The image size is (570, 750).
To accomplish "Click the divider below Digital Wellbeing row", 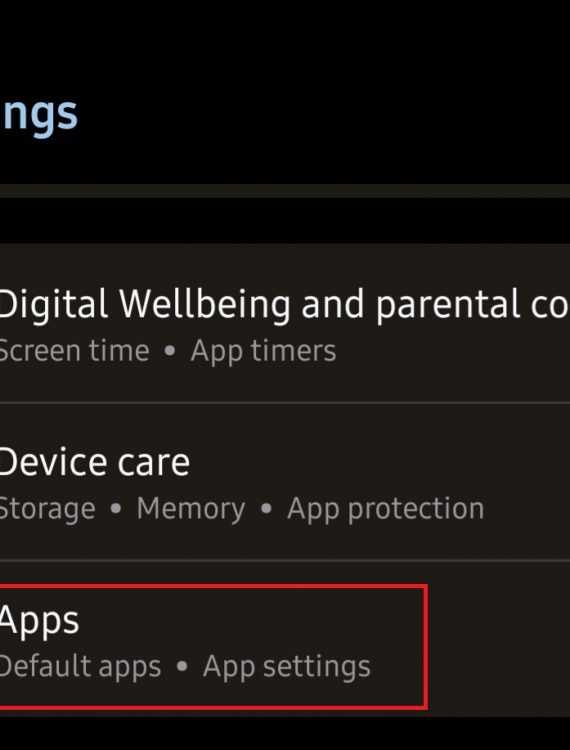I will coord(285,403).
